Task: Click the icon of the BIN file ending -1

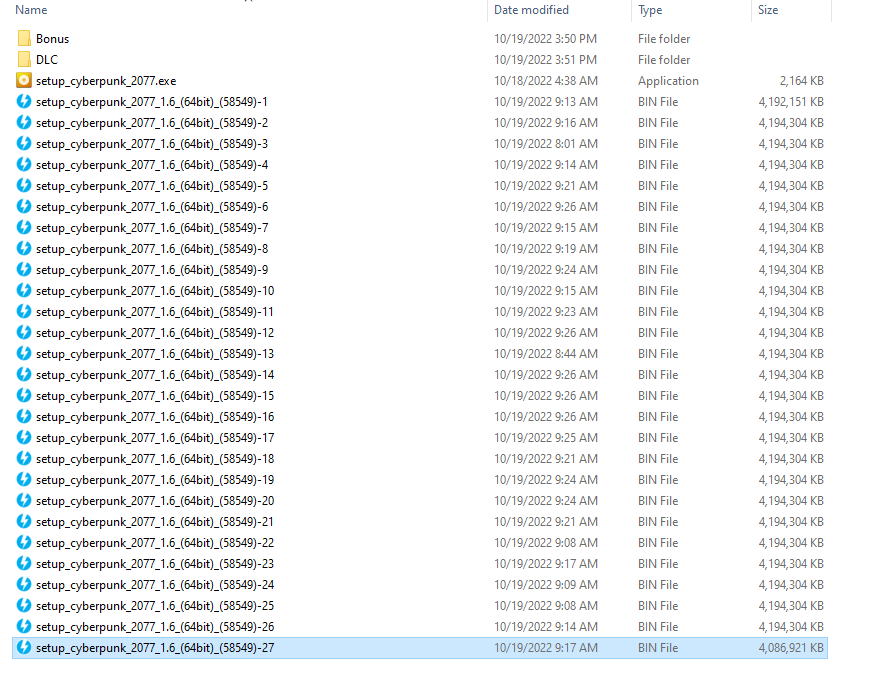Action: tap(24, 101)
